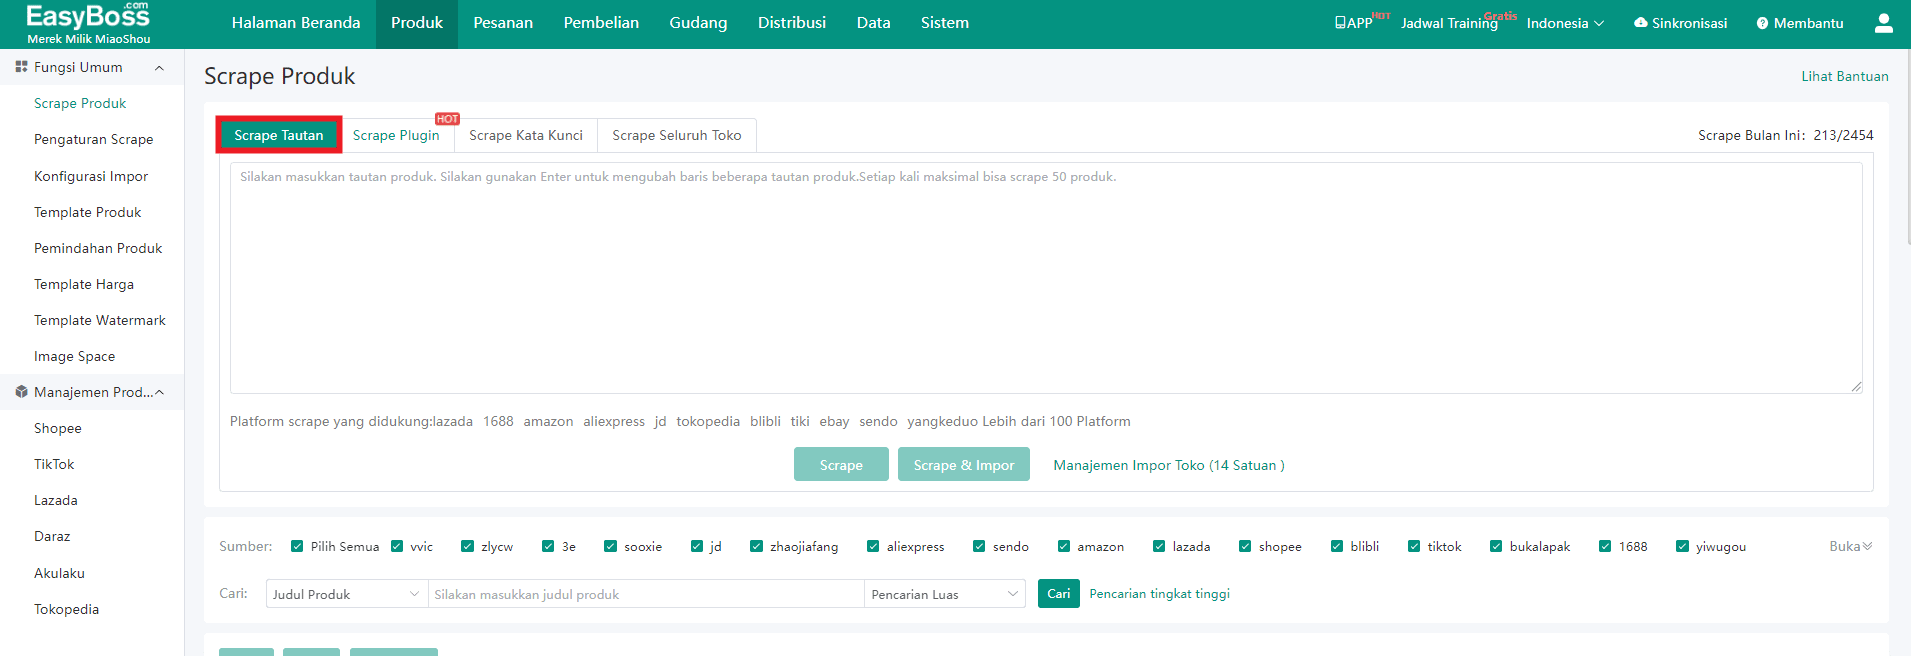Uncheck the amazon source checkbox
Image resolution: width=1911 pixels, height=656 pixels.
tap(1064, 546)
